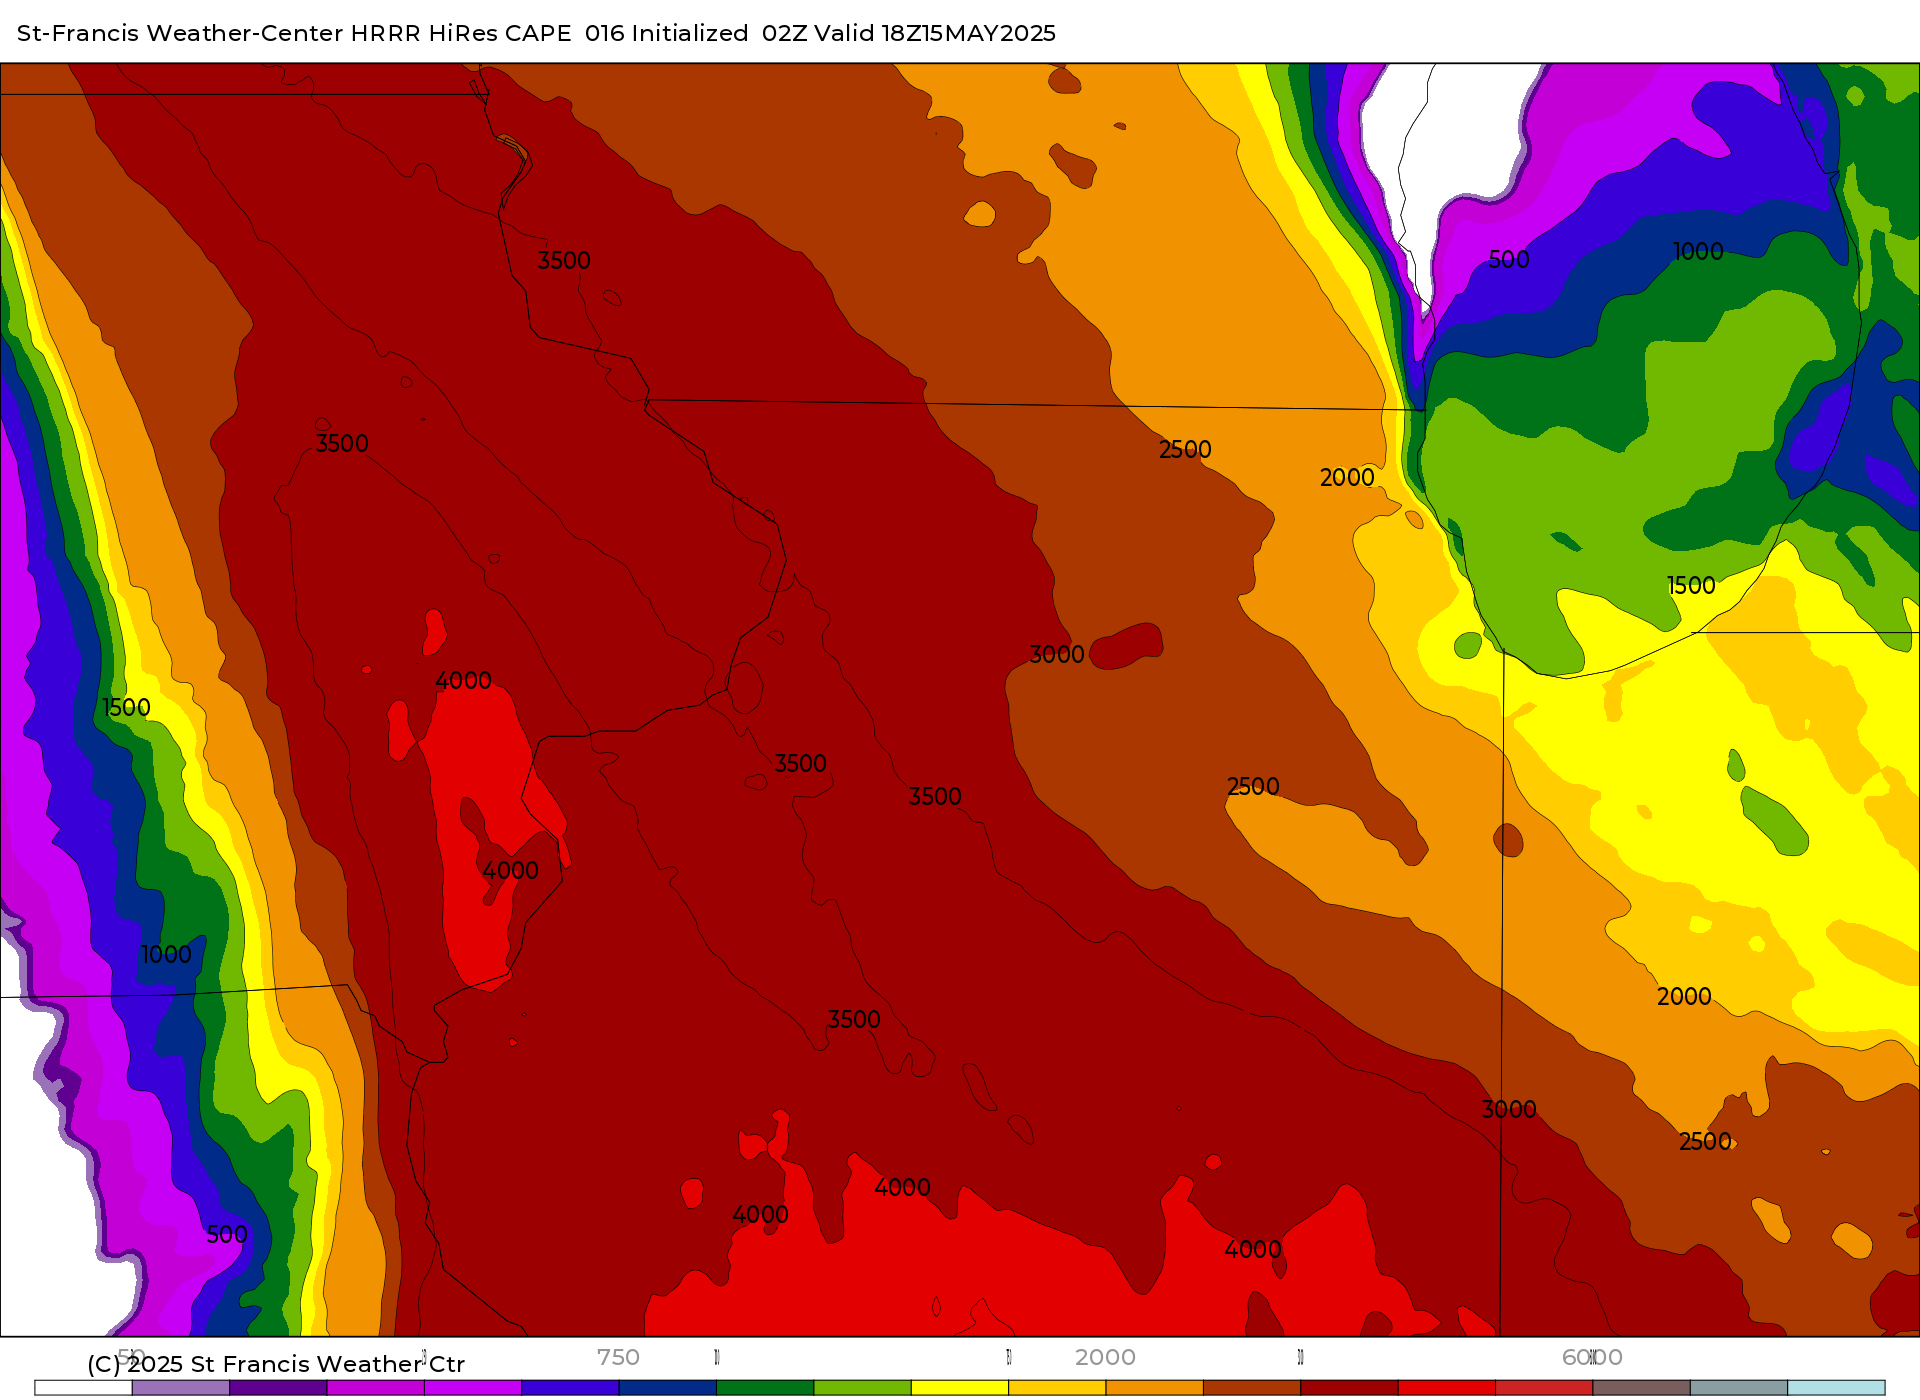Pick the bright yellow legend swatch

(960, 1388)
